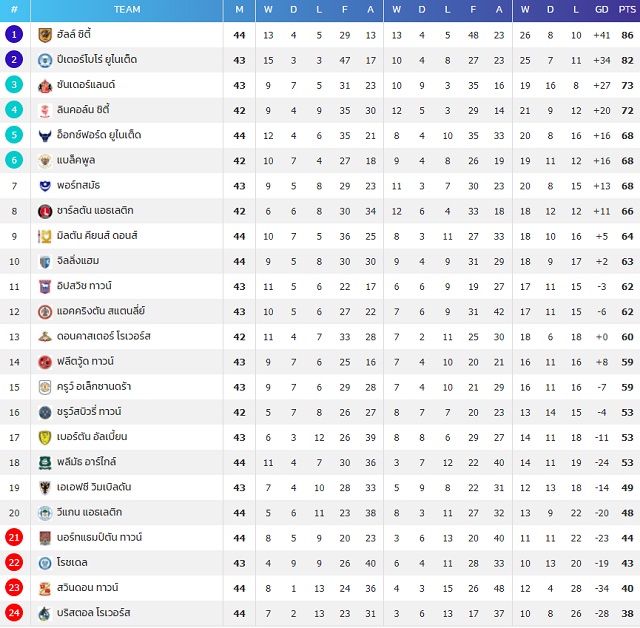The height and width of the screenshot is (628, 640).
Task: Click the purple rank 1 promotion badge
Action: (14, 35)
